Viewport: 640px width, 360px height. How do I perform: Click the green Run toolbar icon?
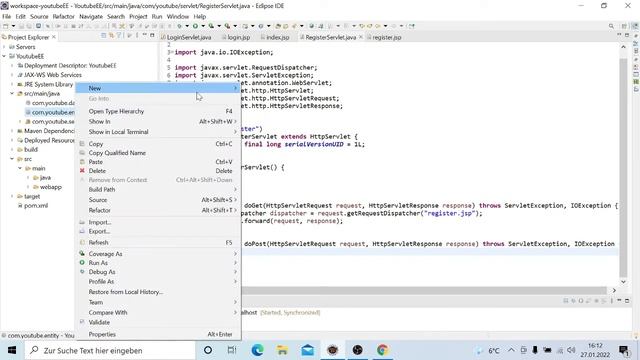pos(195,26)
